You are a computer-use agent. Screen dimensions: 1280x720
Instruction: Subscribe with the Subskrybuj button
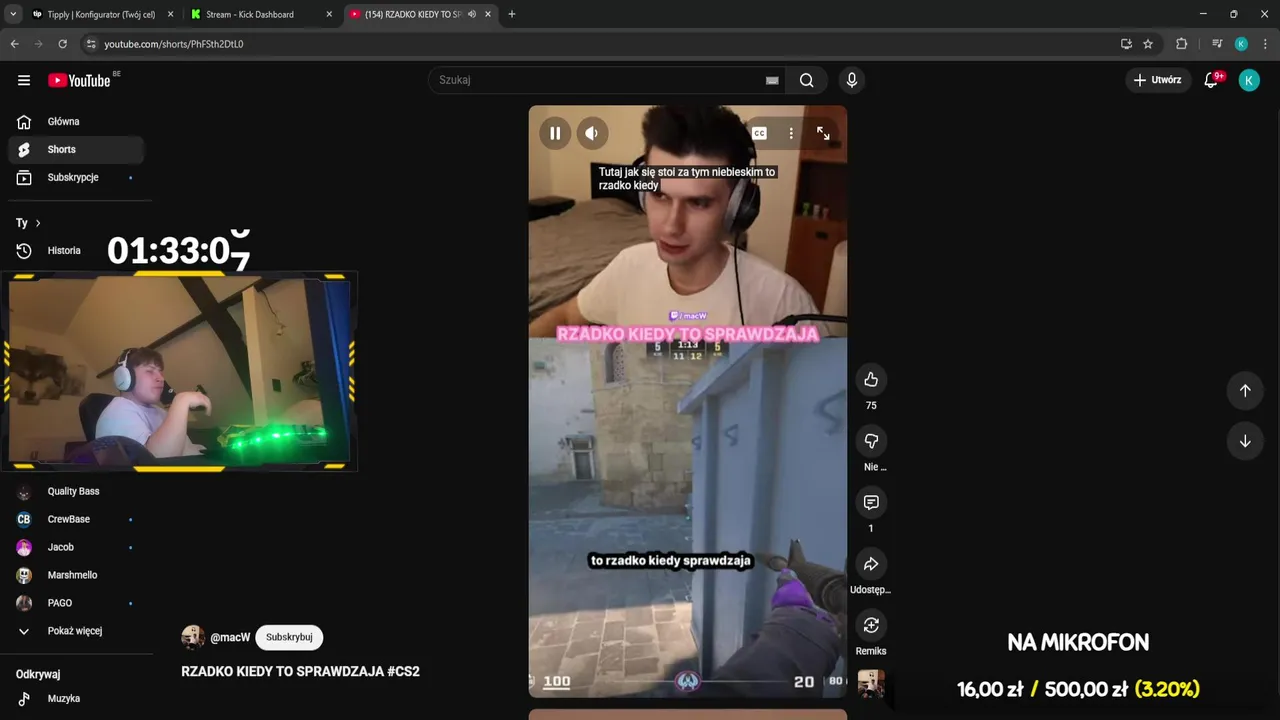(289, 637)
